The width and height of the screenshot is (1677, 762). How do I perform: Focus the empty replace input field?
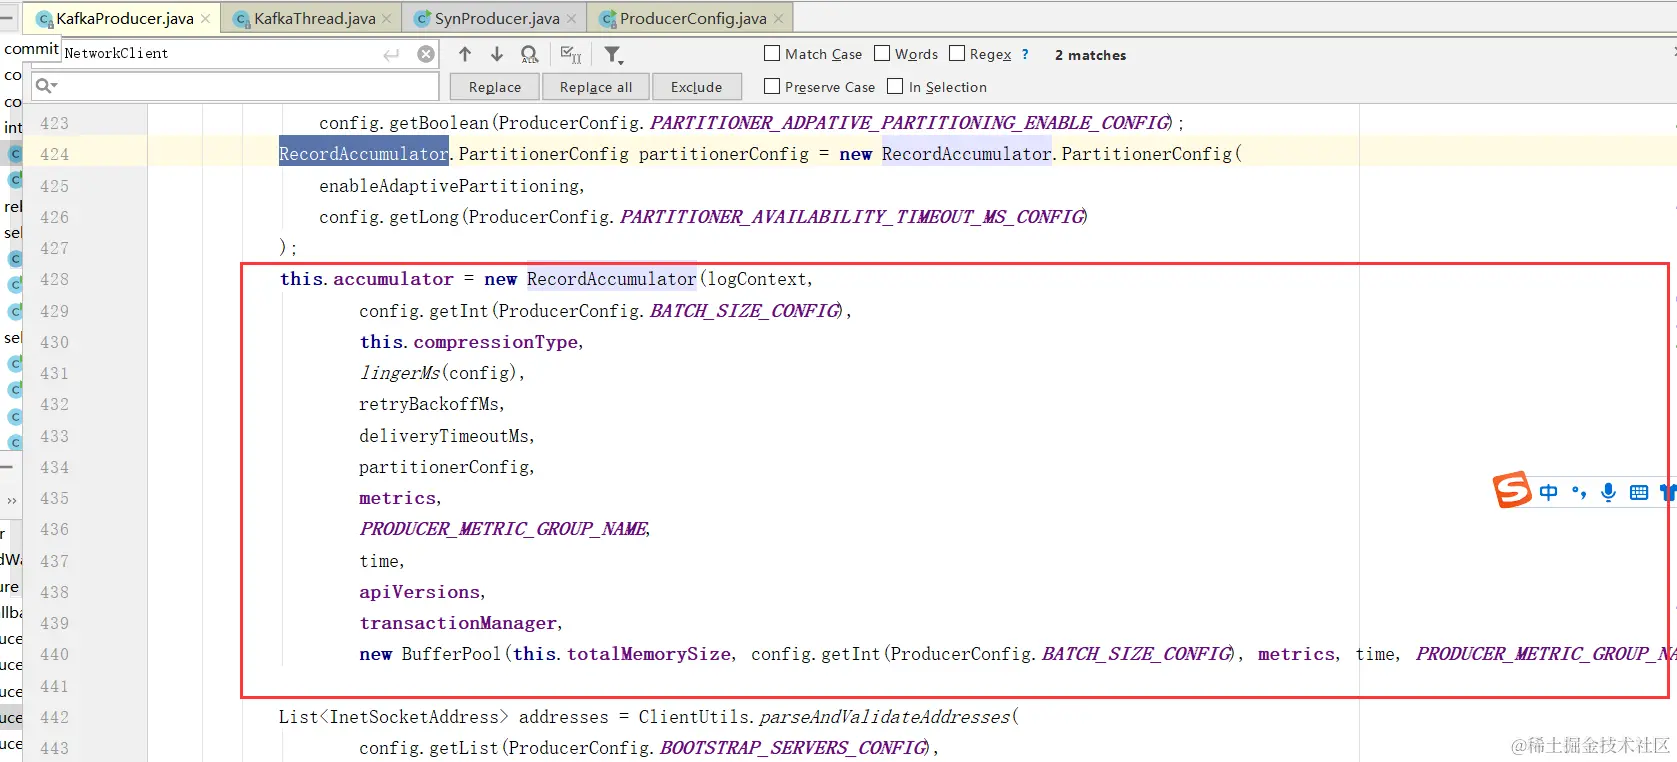[235, 86]
